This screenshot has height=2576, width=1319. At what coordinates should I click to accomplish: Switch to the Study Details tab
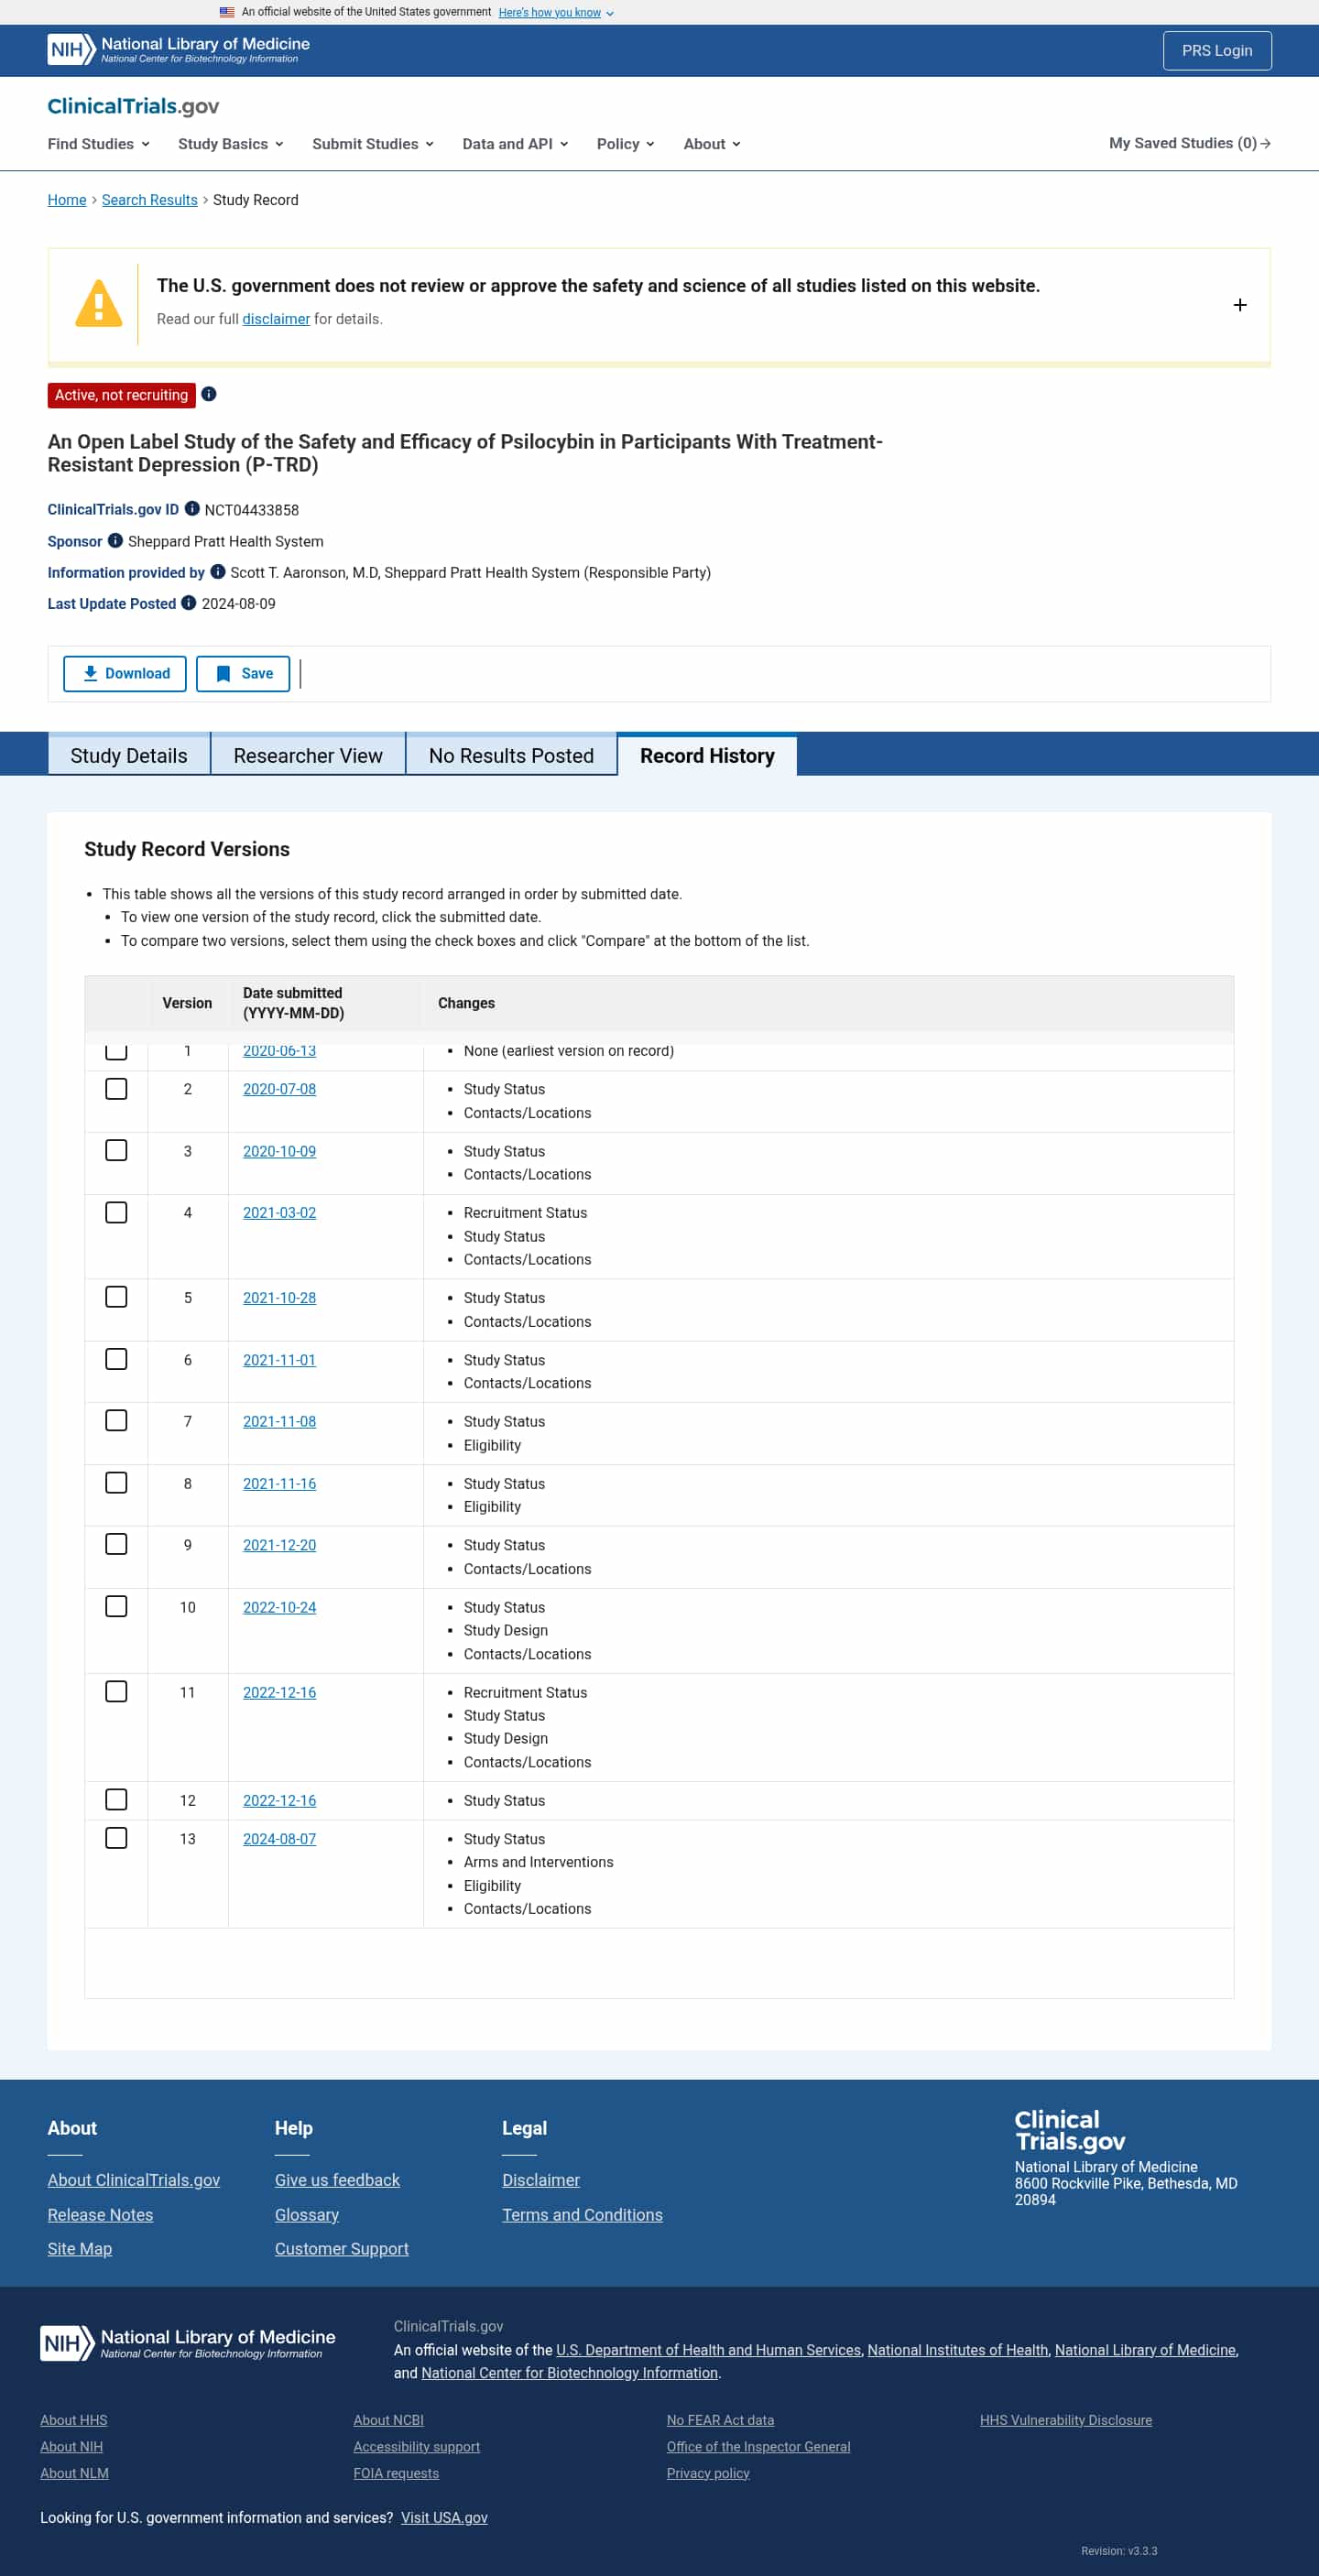[x=129, y=755]
